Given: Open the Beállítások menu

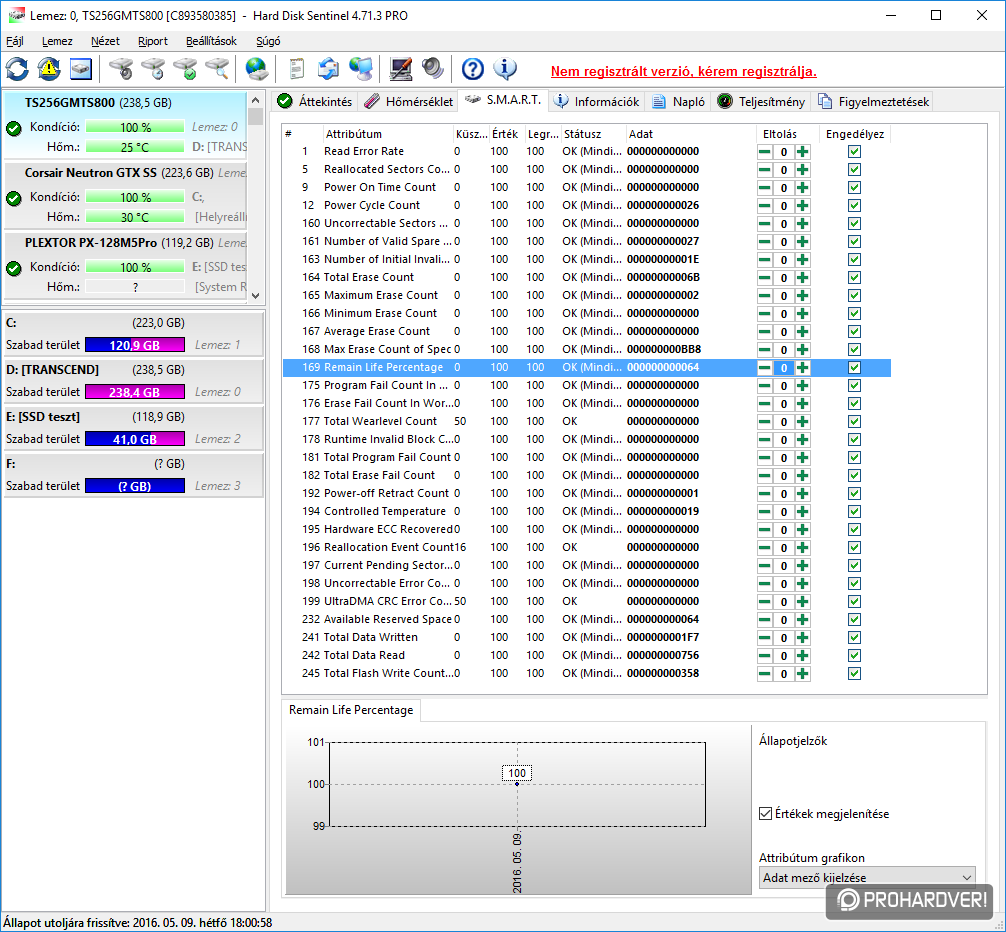Looking at the screenshot, I should (211, 41).
